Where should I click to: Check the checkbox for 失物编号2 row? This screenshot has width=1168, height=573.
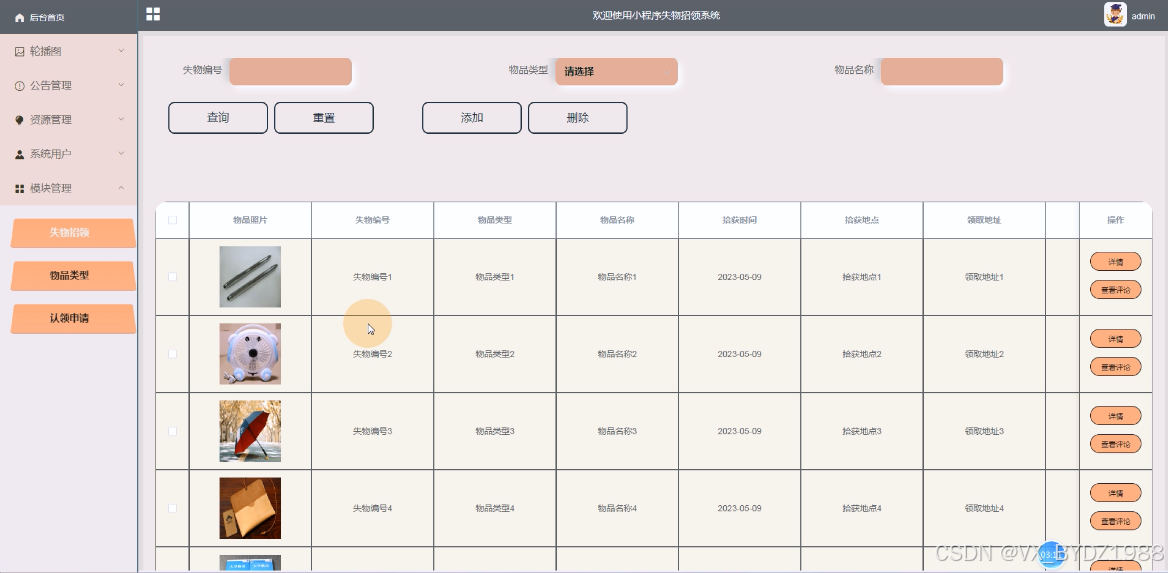click(x=173, y=354)
